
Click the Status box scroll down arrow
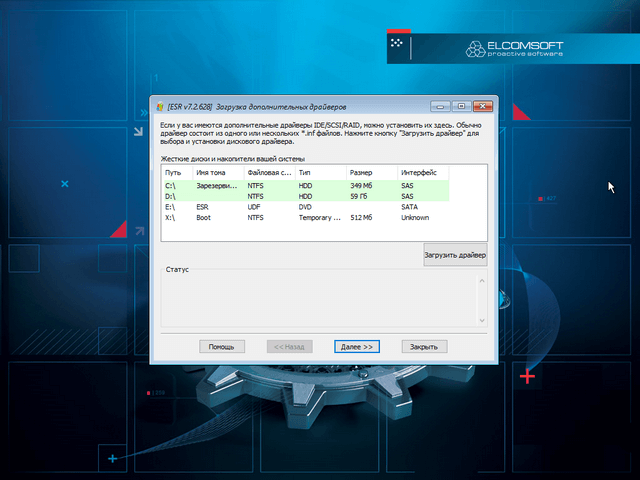[x=481, y=319]
